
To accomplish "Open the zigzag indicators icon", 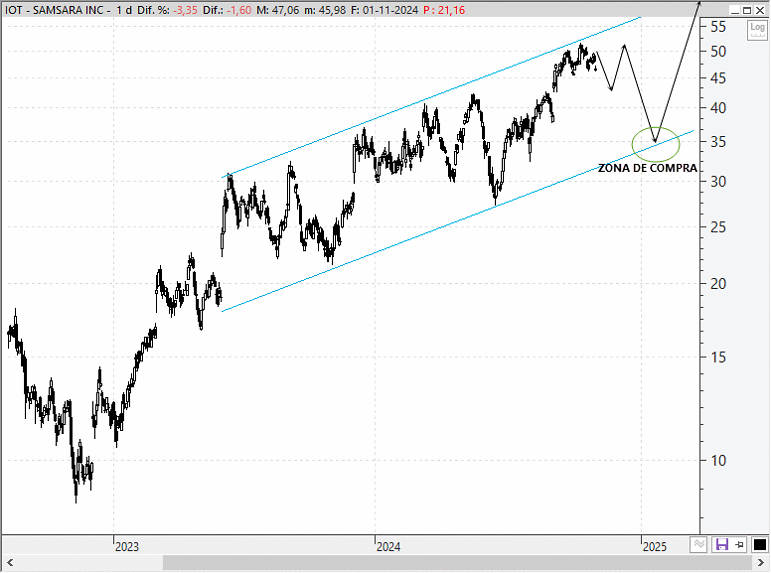I will point(698,544).
